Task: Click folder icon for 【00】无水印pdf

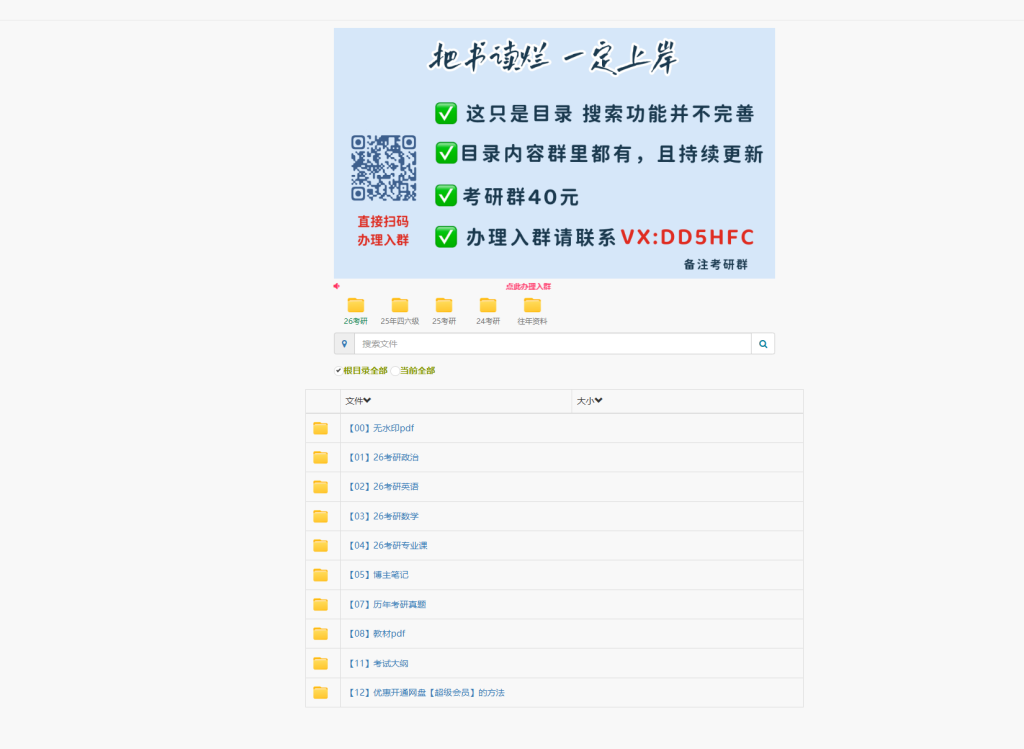Action: [x=321, y=428]
